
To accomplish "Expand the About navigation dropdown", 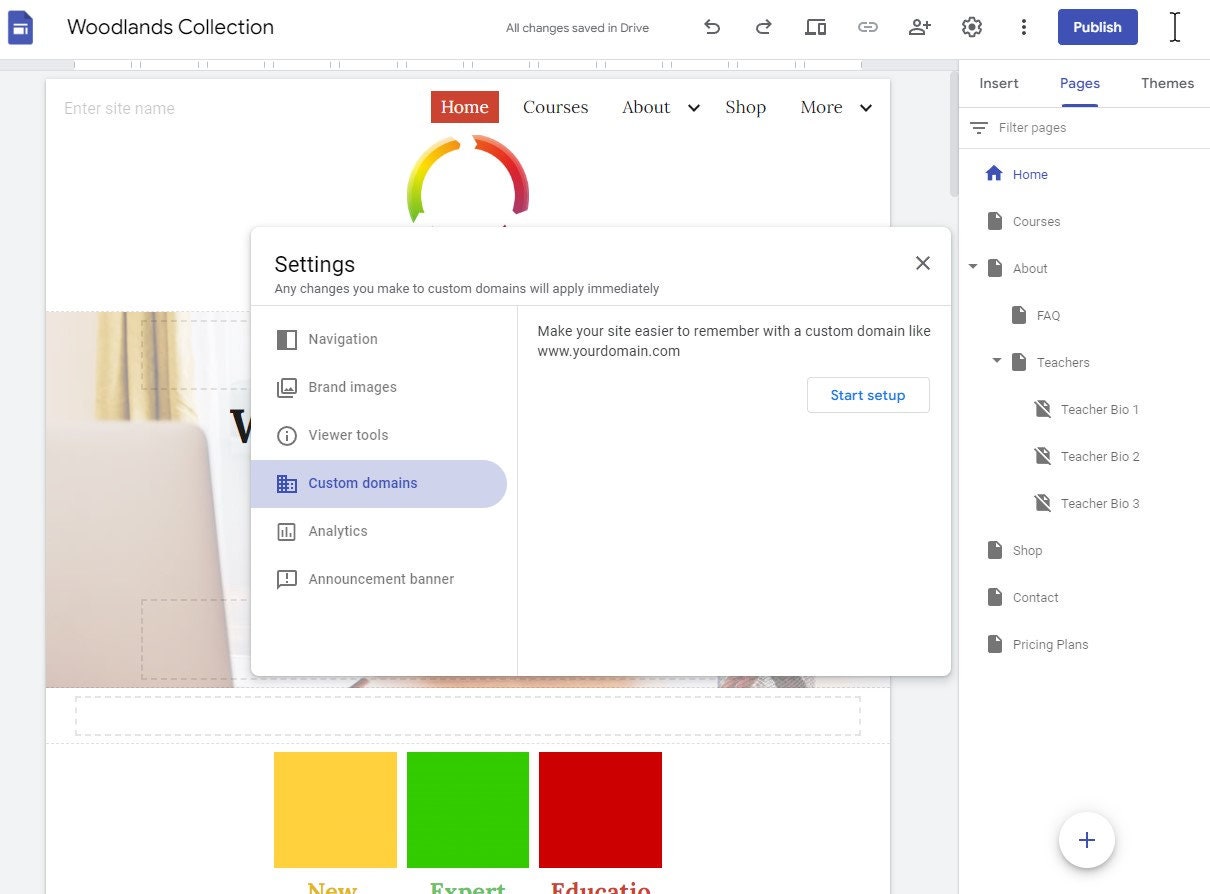I will 693,107.
